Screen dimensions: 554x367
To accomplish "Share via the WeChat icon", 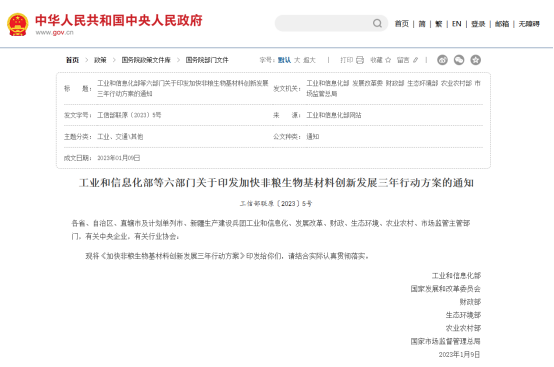I will click(459, 60).
